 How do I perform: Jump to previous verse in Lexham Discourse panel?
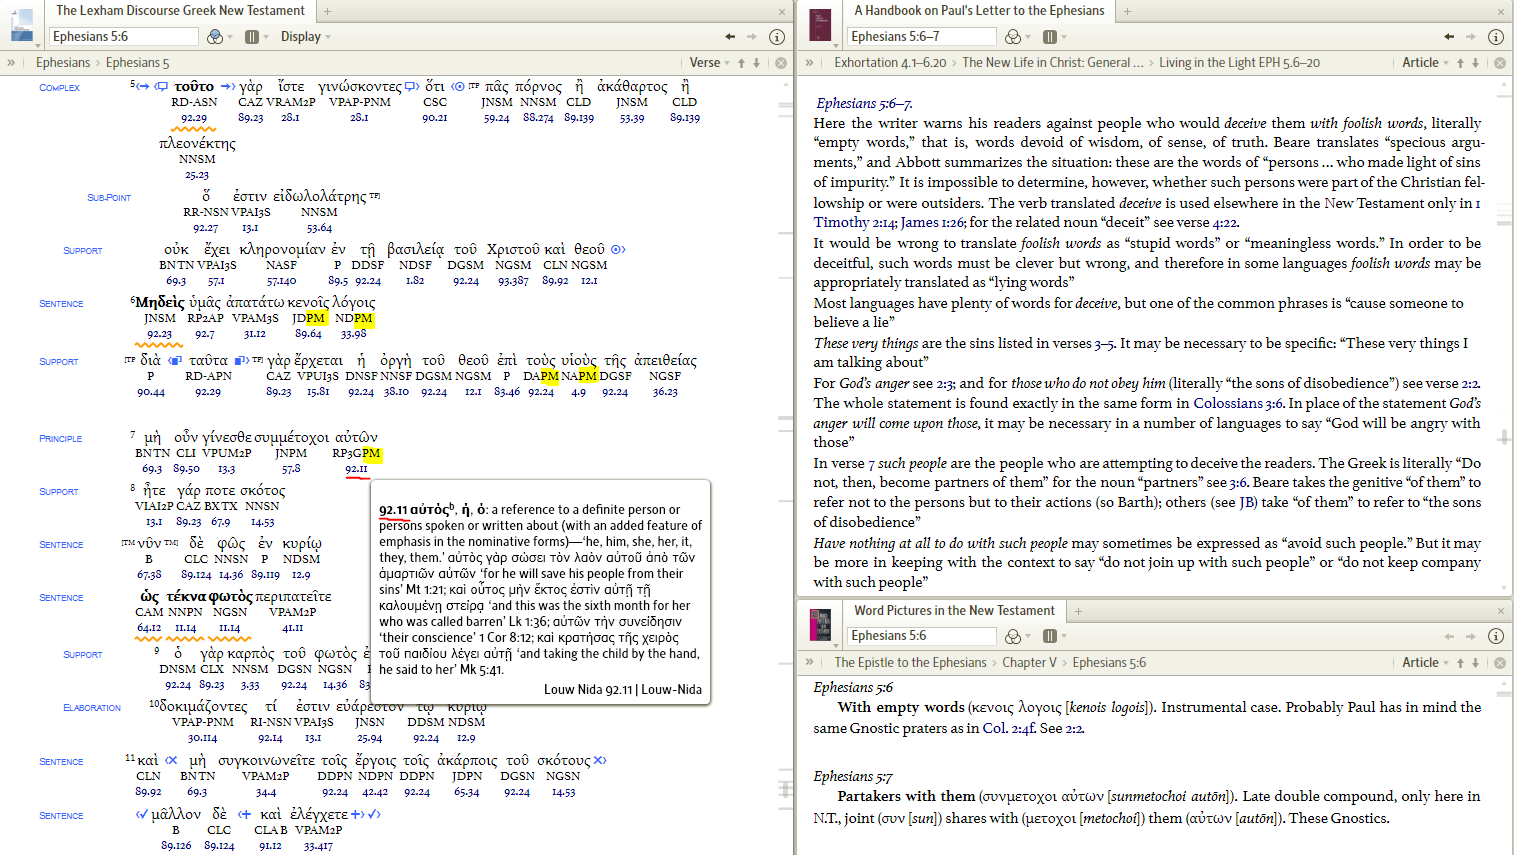[741, 62]
